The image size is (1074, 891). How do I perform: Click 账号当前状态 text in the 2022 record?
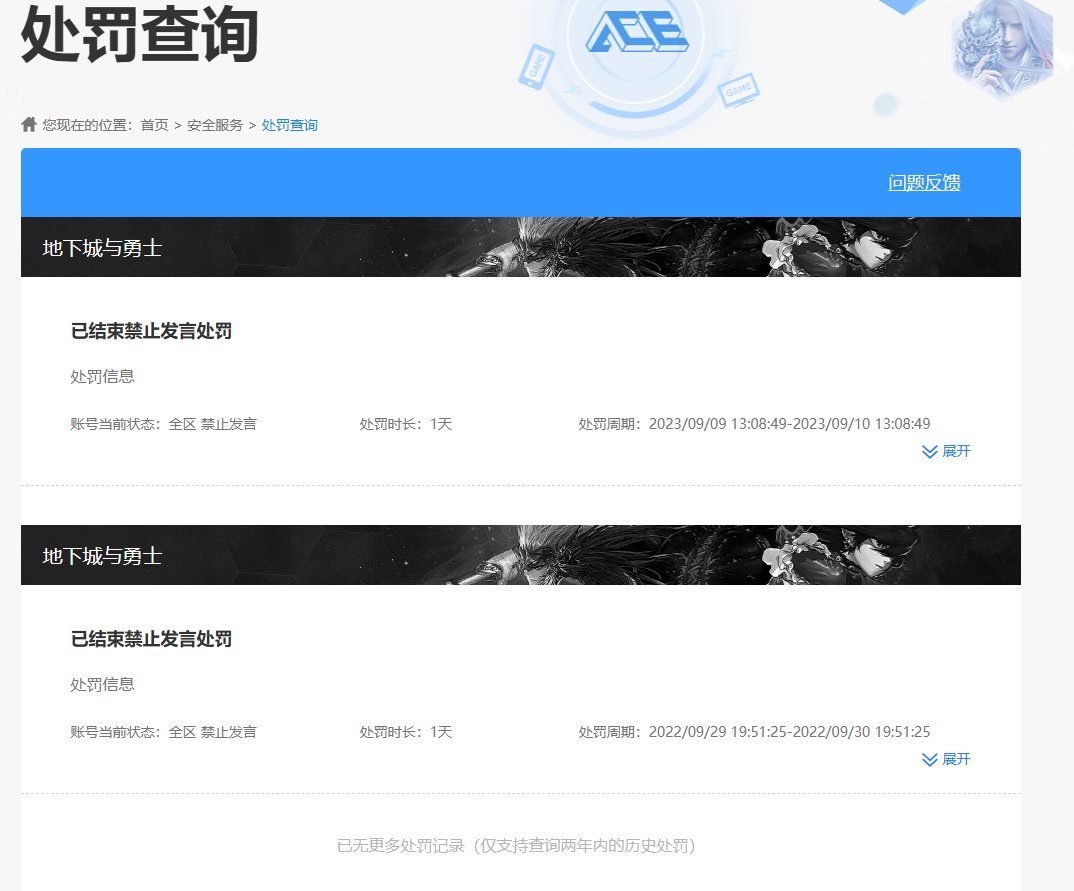pyautogui.click(x=164, y=732)
